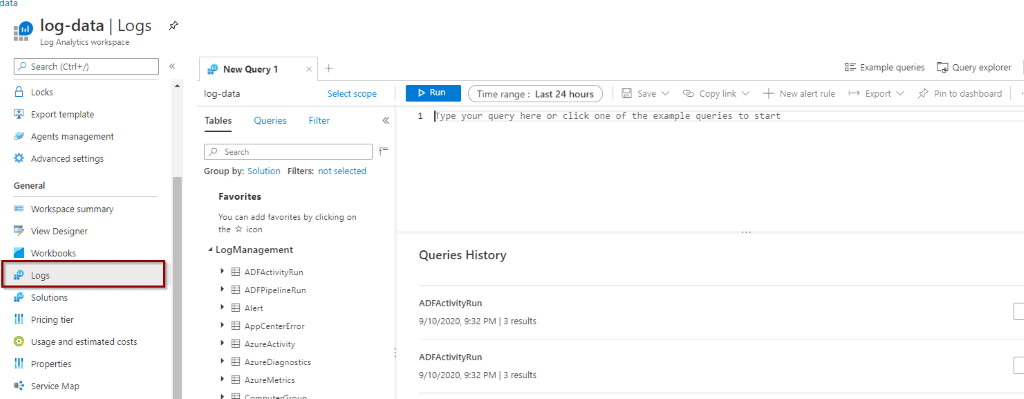
Task: Collapse the tables side pane
Action: click(x=385, y=121)
